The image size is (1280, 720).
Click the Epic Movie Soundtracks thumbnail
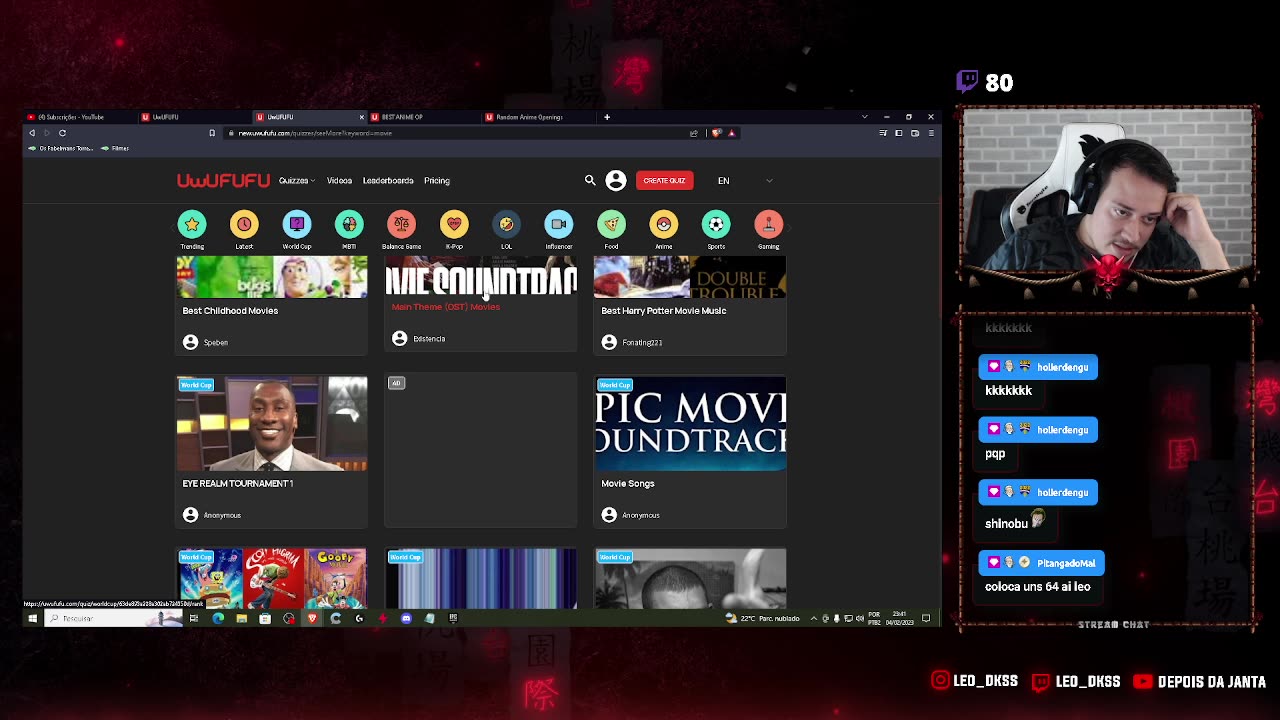(690, 423)
